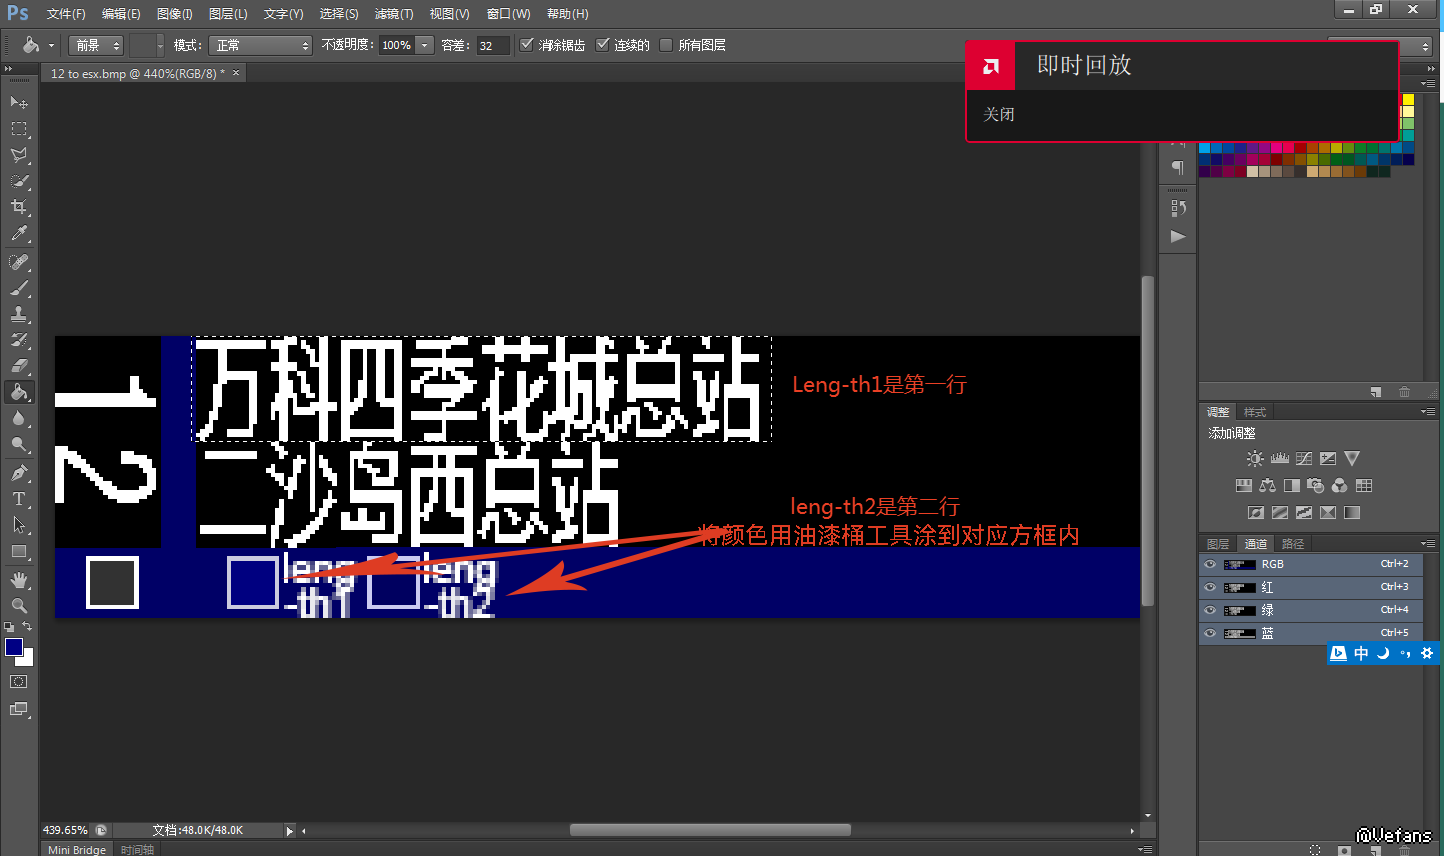The image size is (1444, 856).
Task: Hide the 红 channel visibility eye
Action: click(1210, 587)
